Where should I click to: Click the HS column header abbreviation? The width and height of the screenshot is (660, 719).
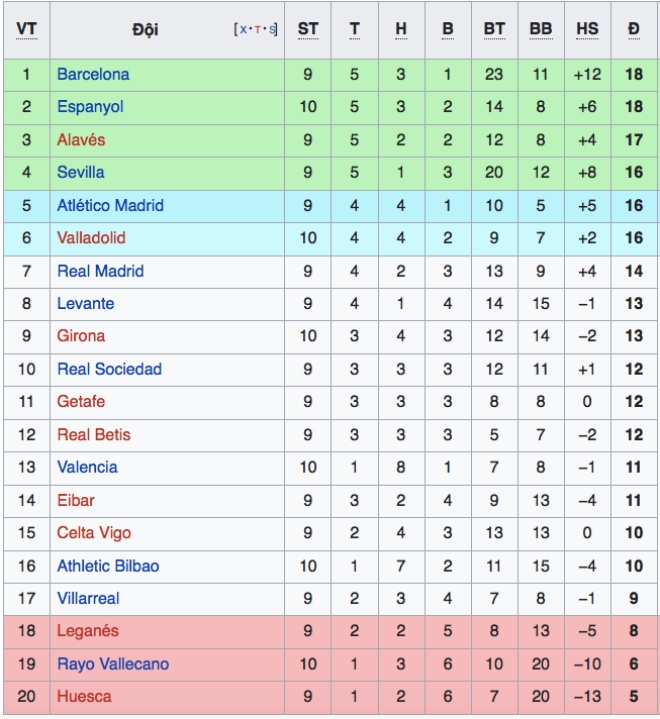[588, 29]
